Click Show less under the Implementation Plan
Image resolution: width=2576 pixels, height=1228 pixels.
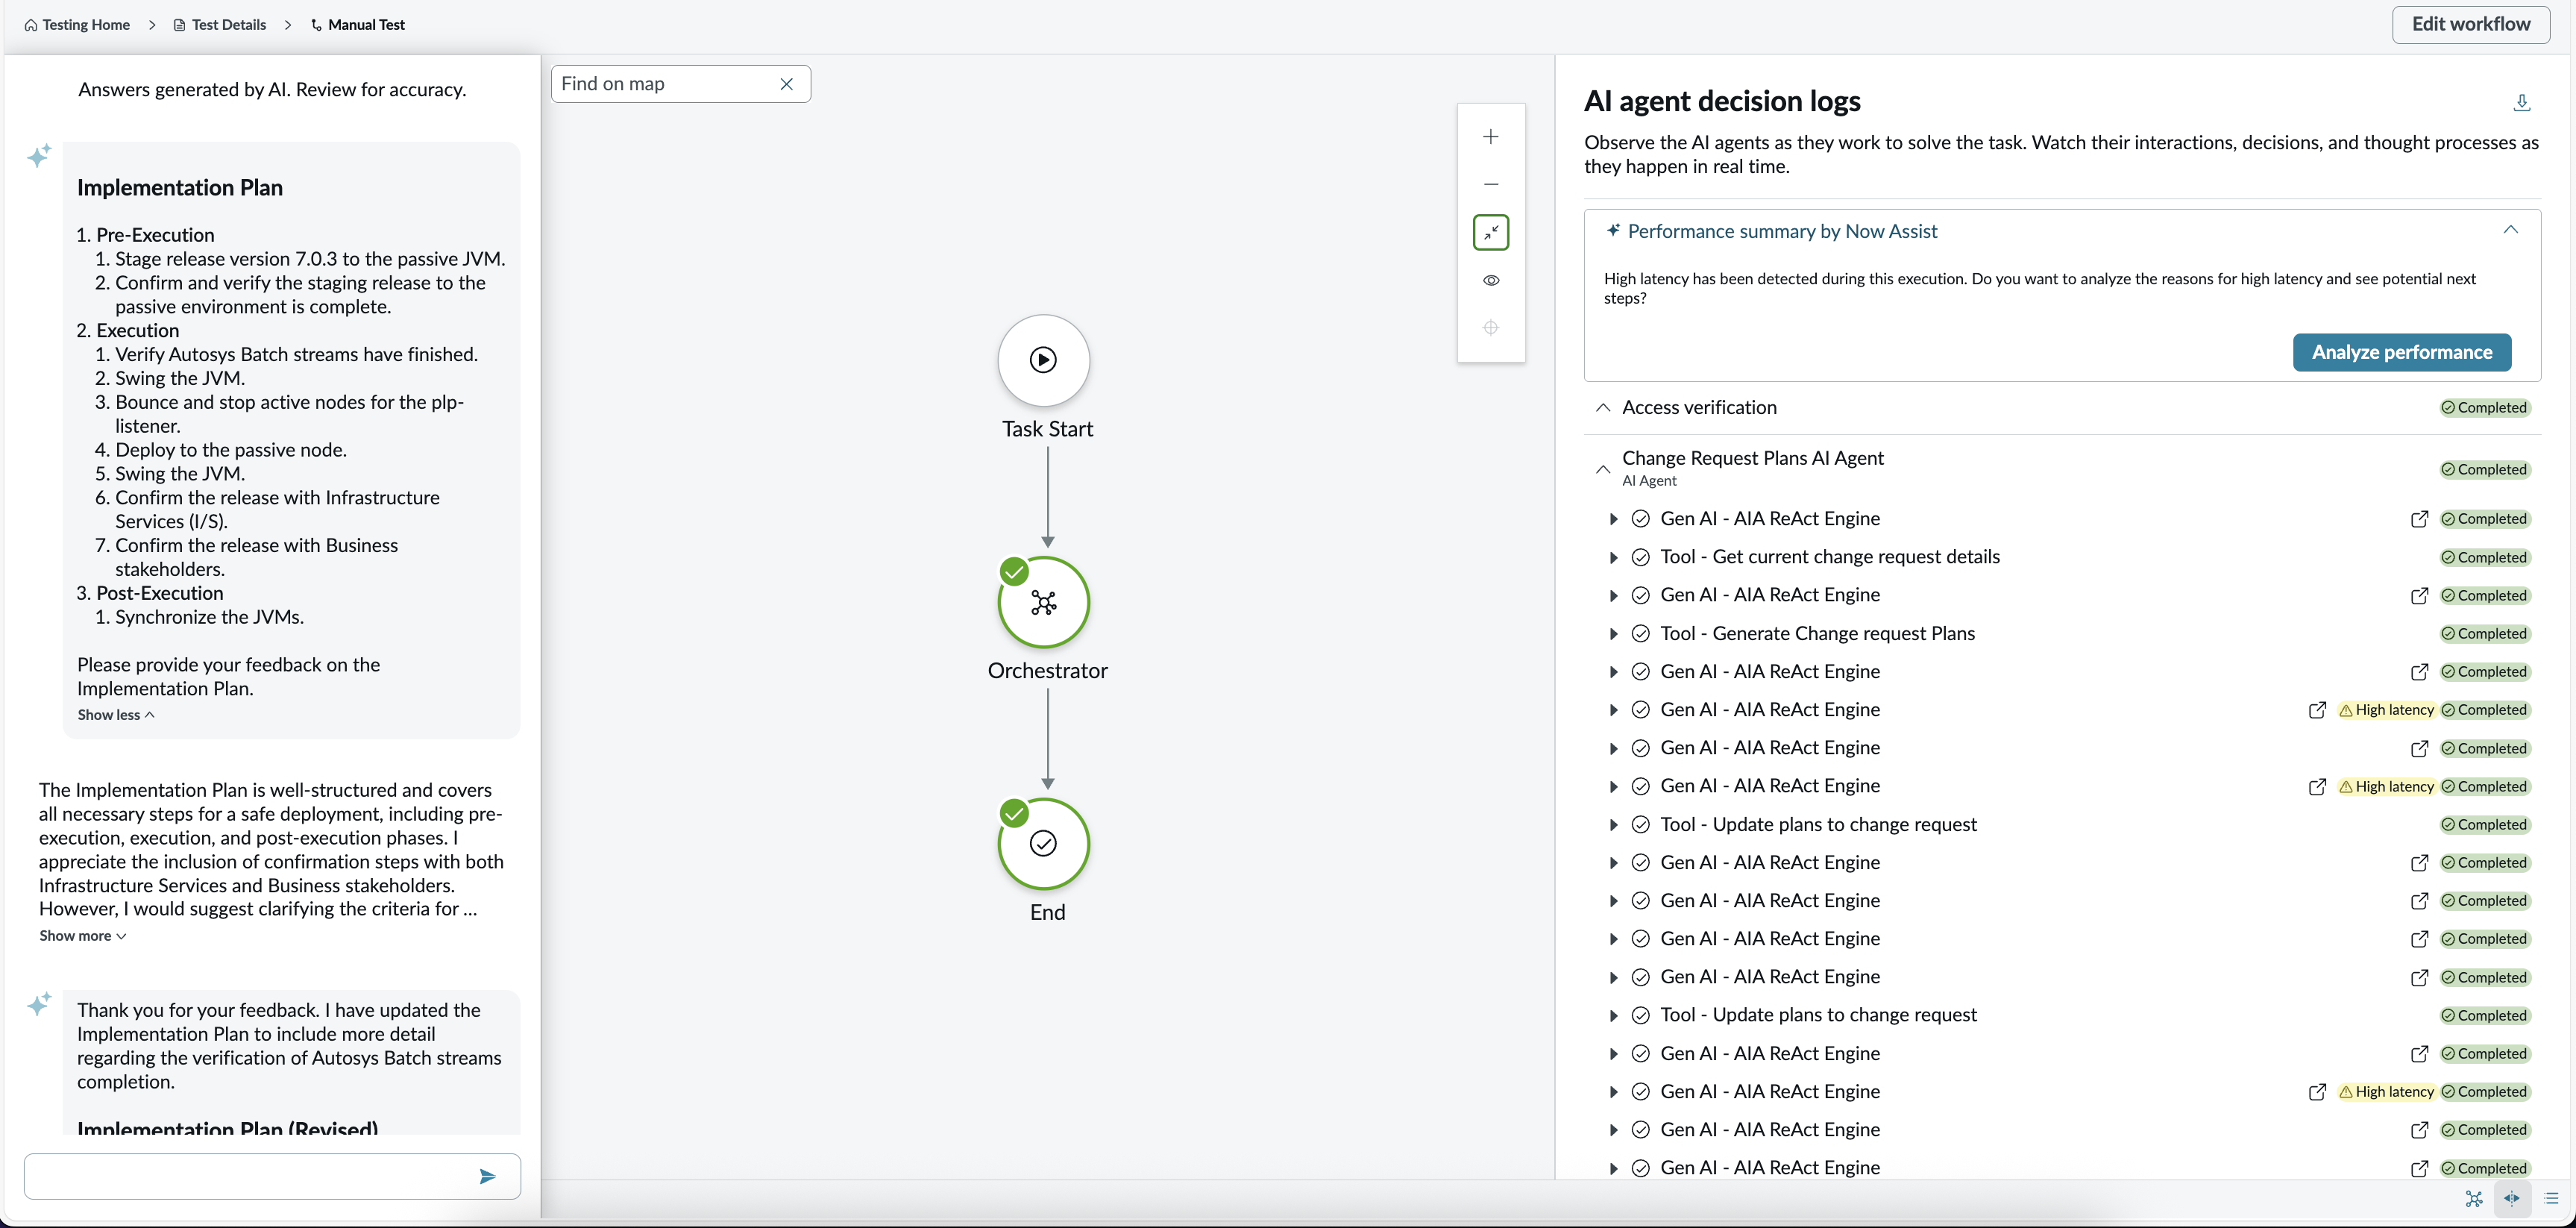point(116,715)
